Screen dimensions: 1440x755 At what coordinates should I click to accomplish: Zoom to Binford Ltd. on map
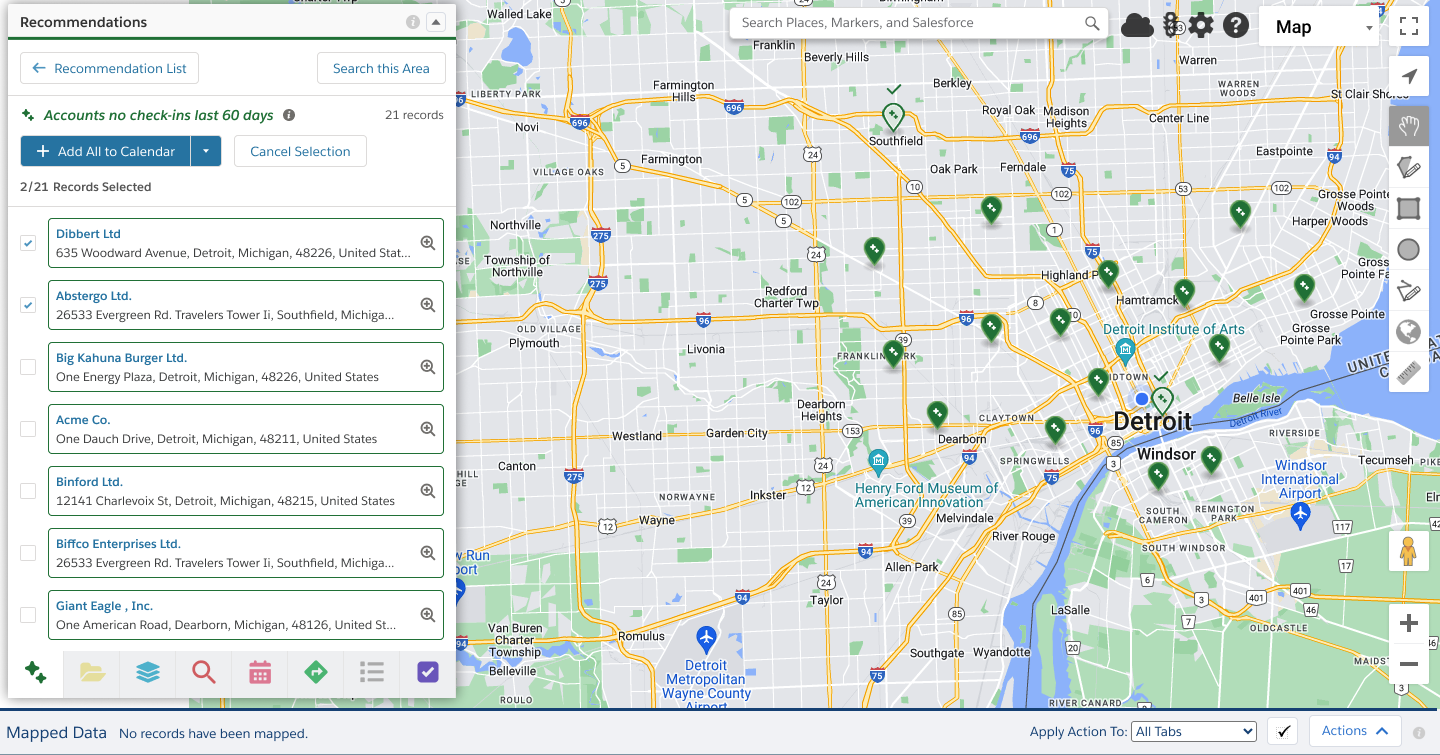point(427,491)
